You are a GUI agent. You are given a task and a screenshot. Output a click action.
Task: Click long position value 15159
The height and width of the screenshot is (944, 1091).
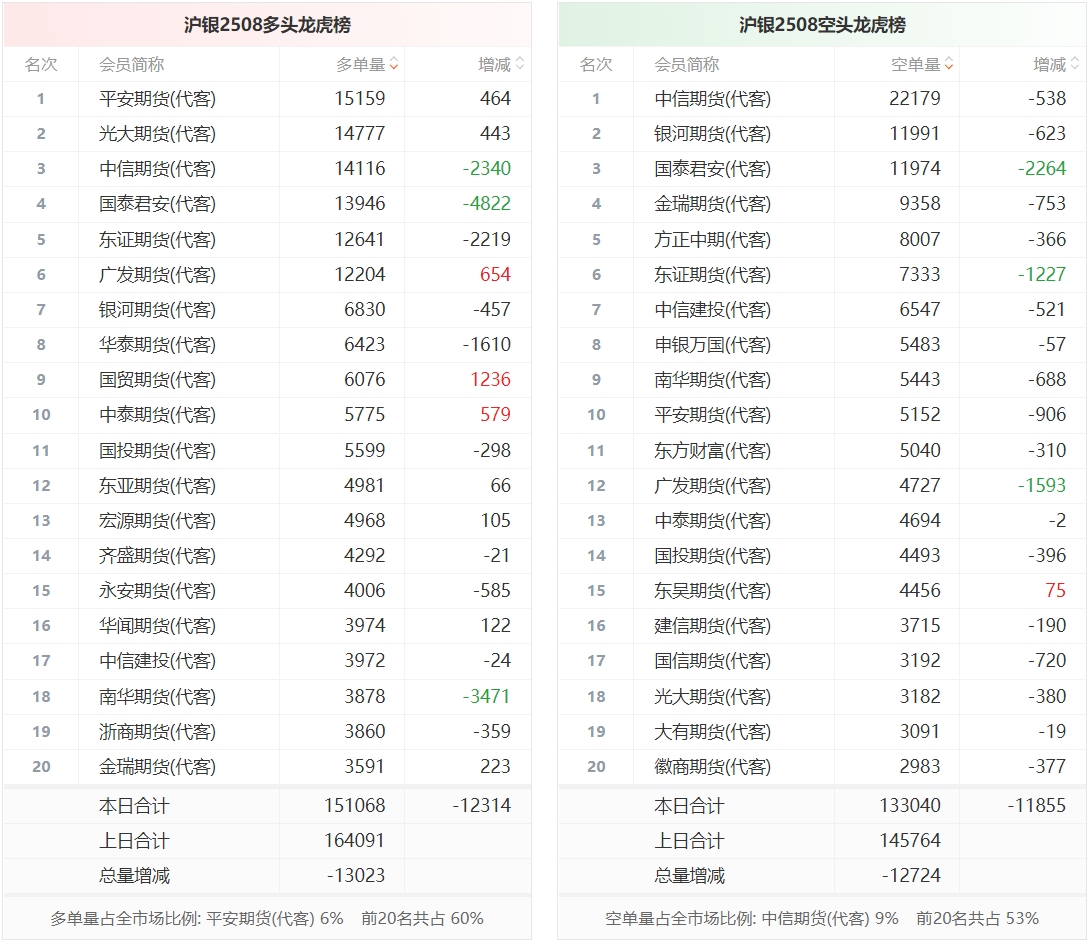pos(360,99)
